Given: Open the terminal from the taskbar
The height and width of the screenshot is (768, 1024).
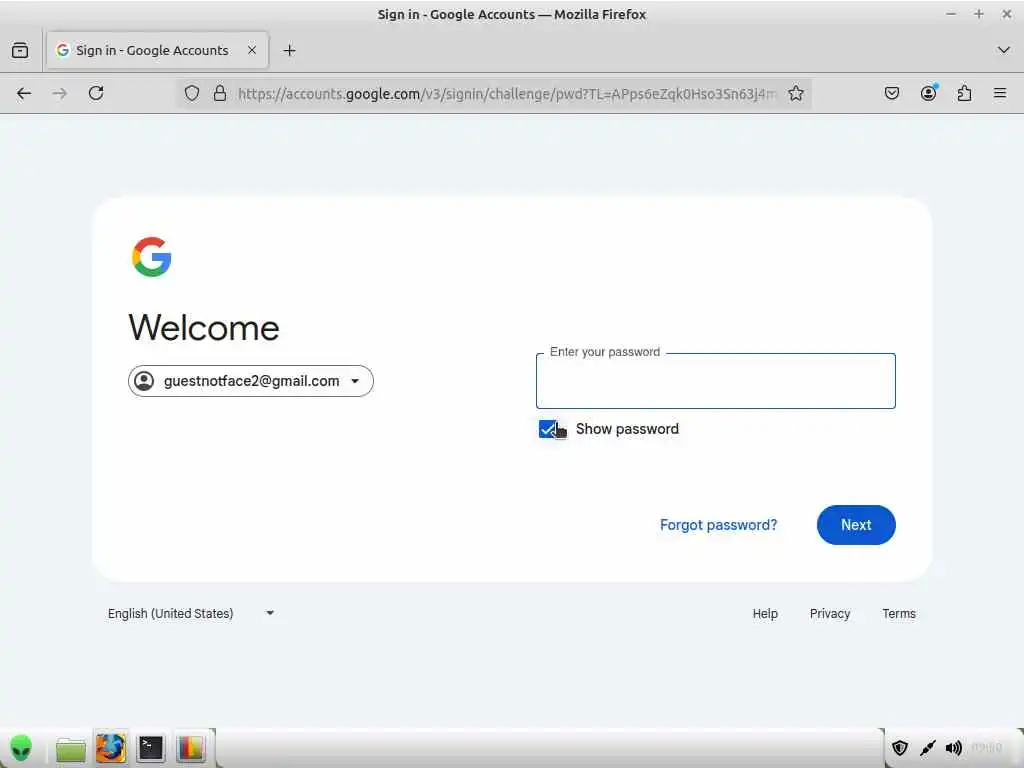Looking at the screenshot, I should [150, 748].
